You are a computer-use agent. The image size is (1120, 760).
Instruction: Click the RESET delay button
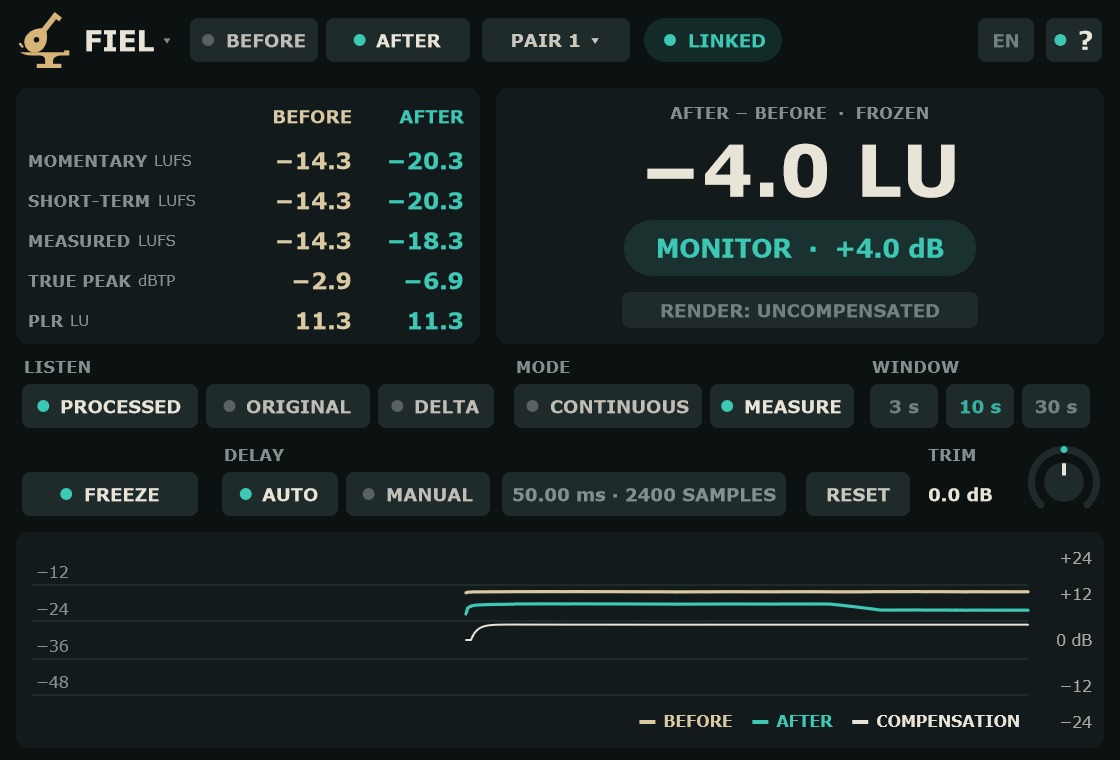pyautogui.click(x=858, y=494)
